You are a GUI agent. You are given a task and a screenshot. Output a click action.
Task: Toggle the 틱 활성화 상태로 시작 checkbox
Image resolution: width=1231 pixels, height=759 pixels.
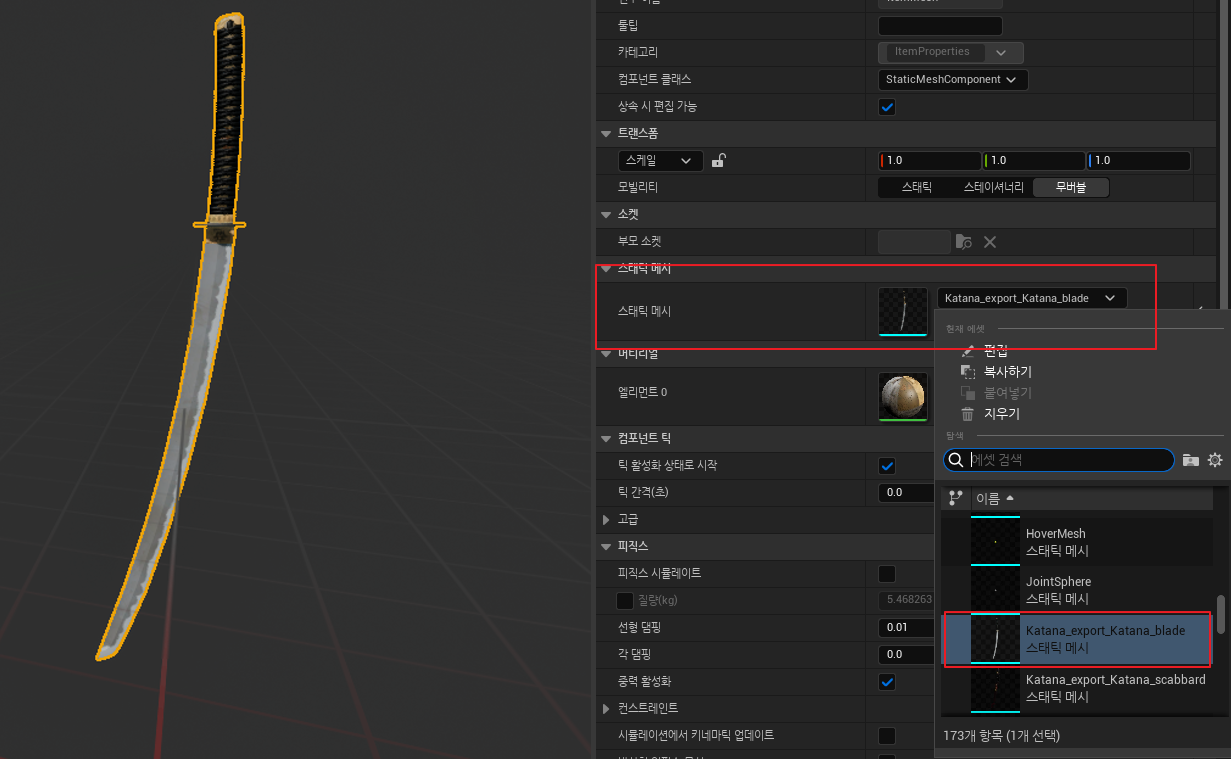[887, 466]
